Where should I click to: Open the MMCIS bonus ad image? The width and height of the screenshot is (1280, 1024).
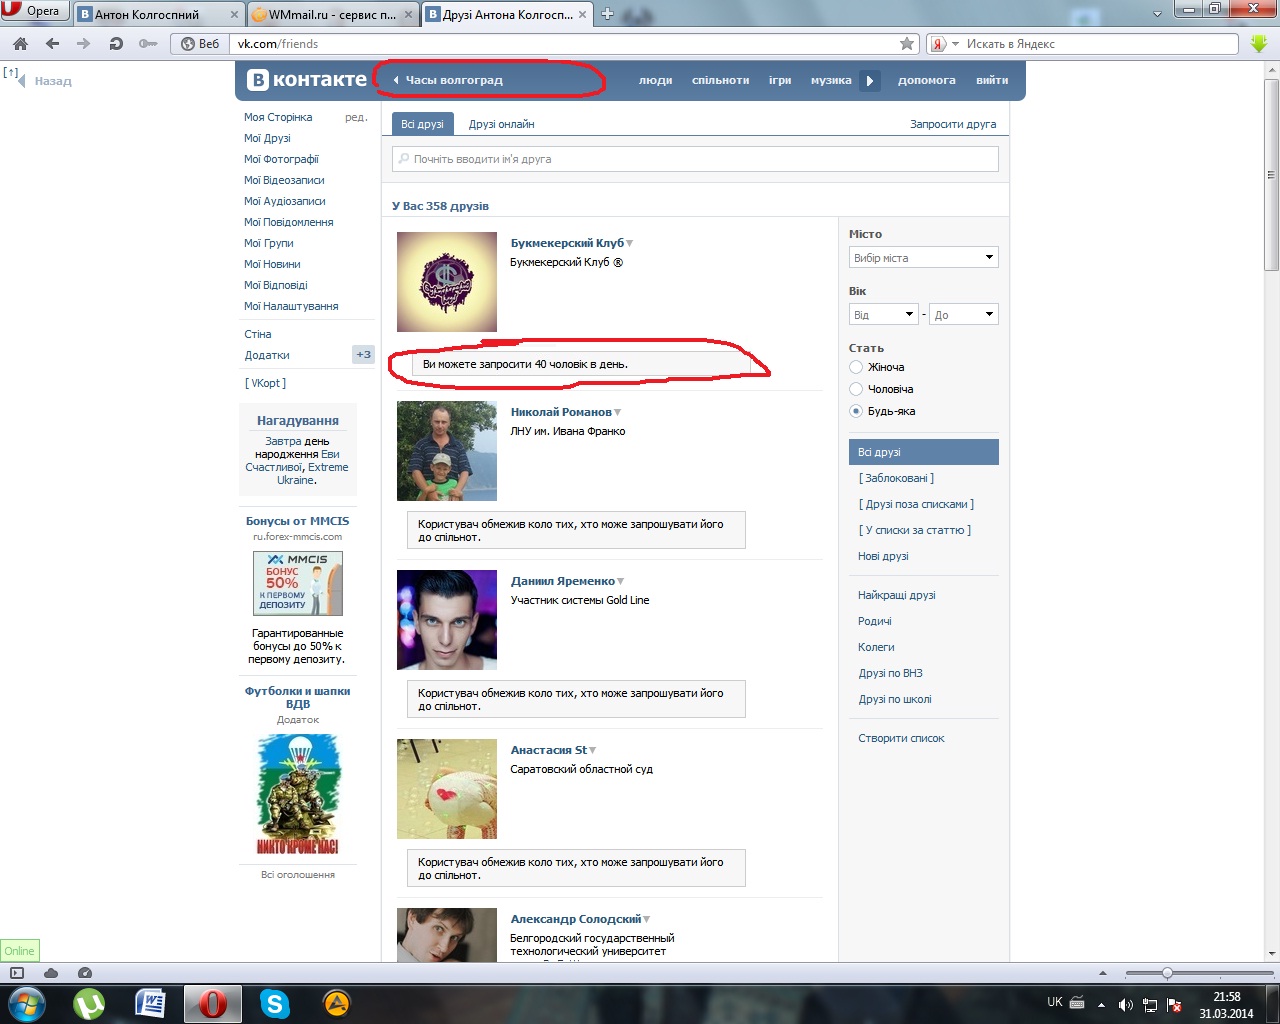(x=298, y=583)
